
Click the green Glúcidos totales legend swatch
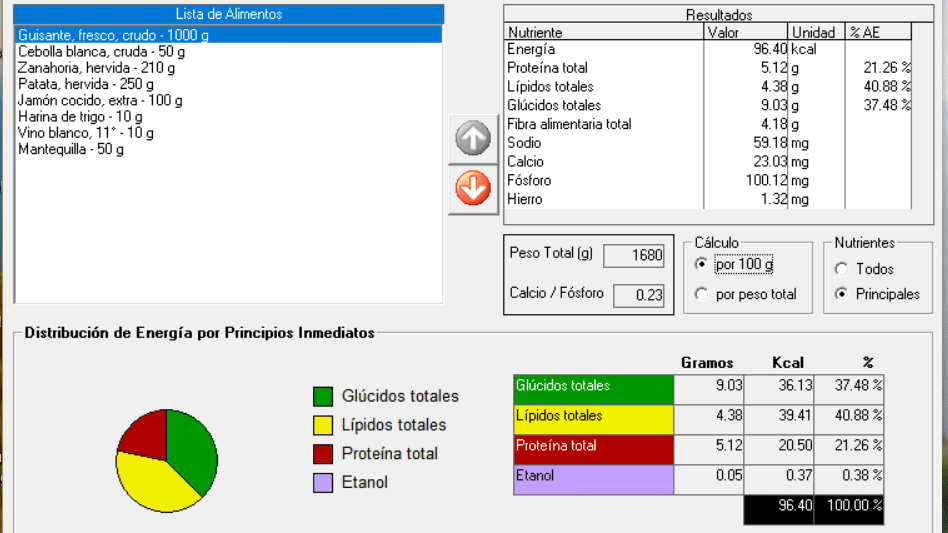[322, 396]
